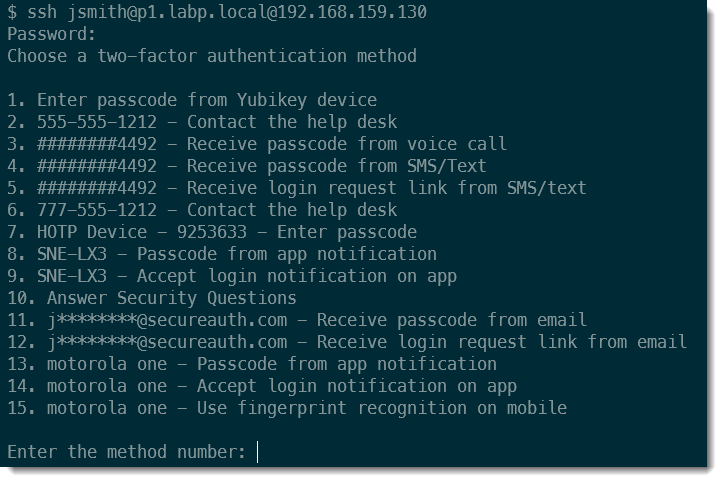Image resolution: width=722 pixels, height=482 pixels.
Task: Click the text cursor after method number prompt
Action: point(257,452)
